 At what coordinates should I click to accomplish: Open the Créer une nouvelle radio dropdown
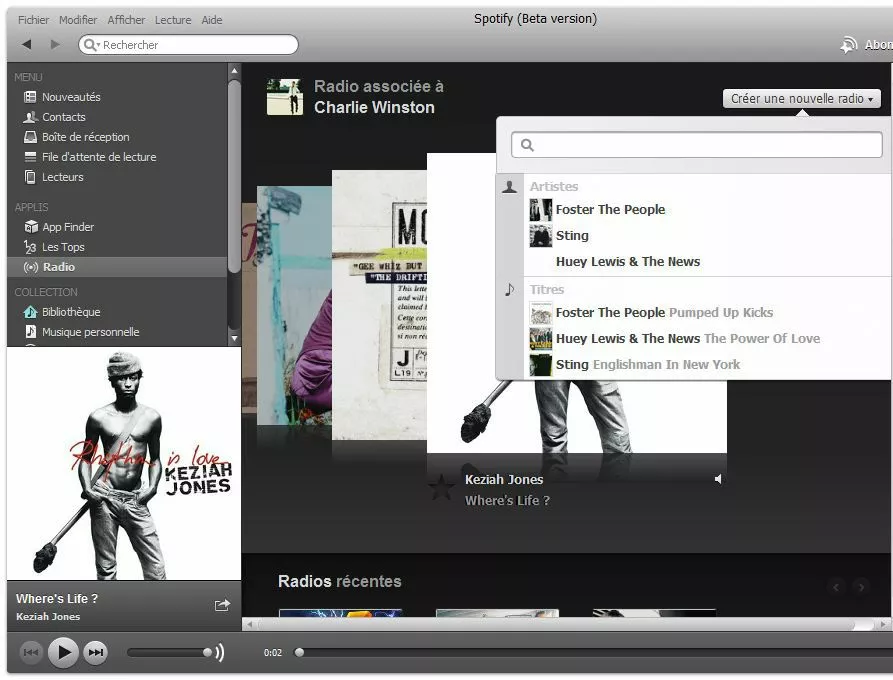(801, 99)
